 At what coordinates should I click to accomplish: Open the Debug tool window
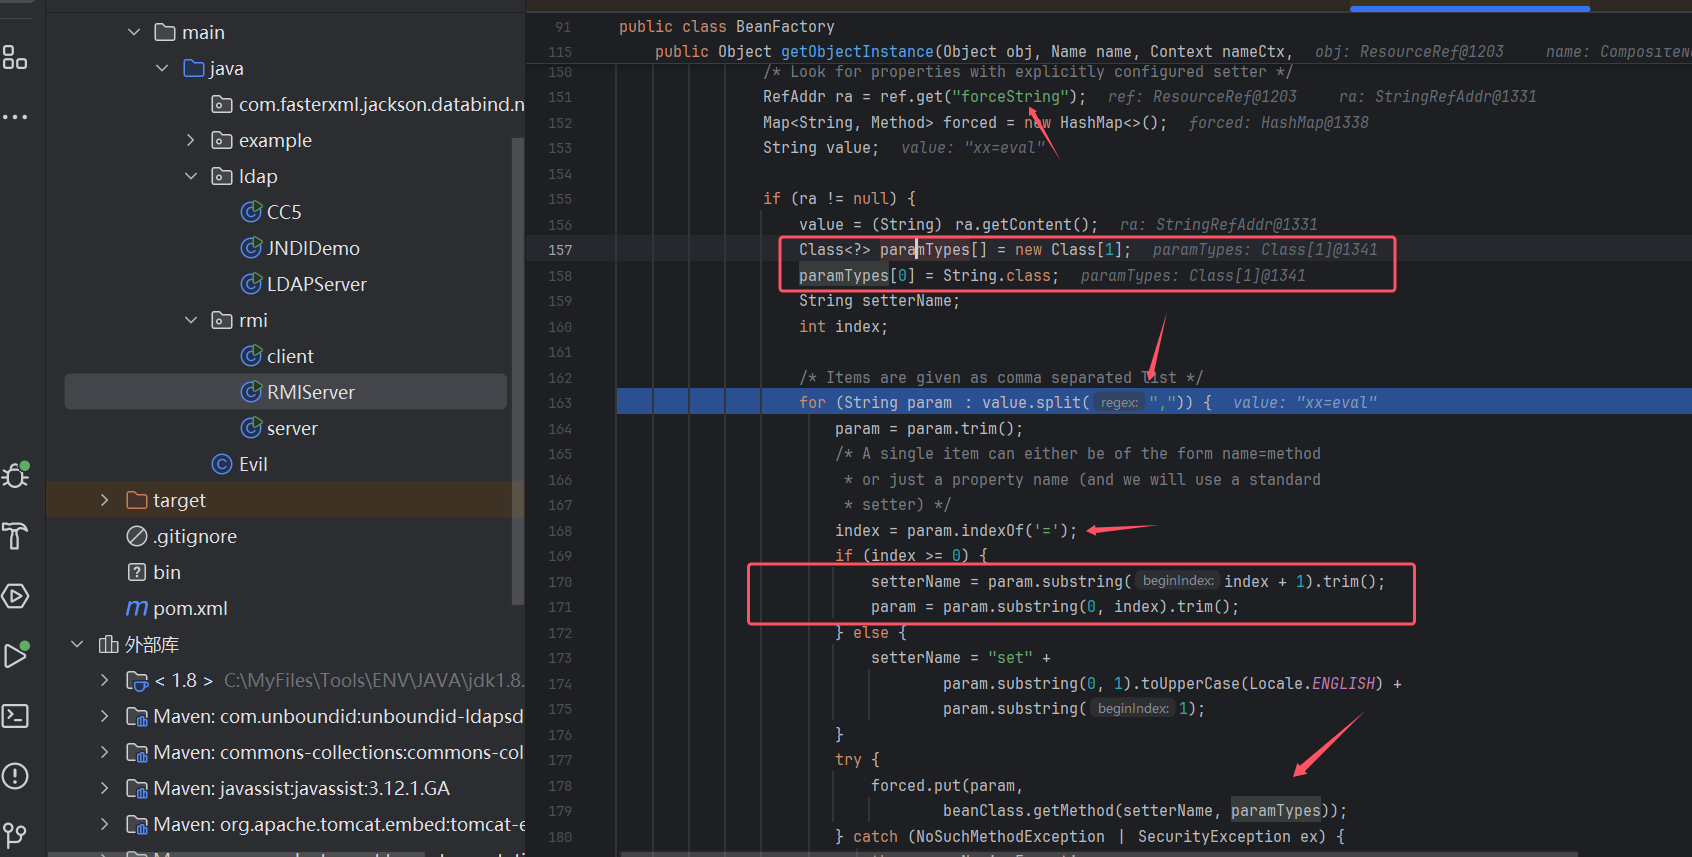(x=16, y=475)
